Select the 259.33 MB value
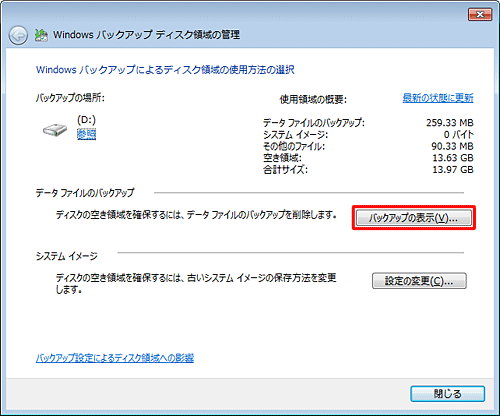 450,123
